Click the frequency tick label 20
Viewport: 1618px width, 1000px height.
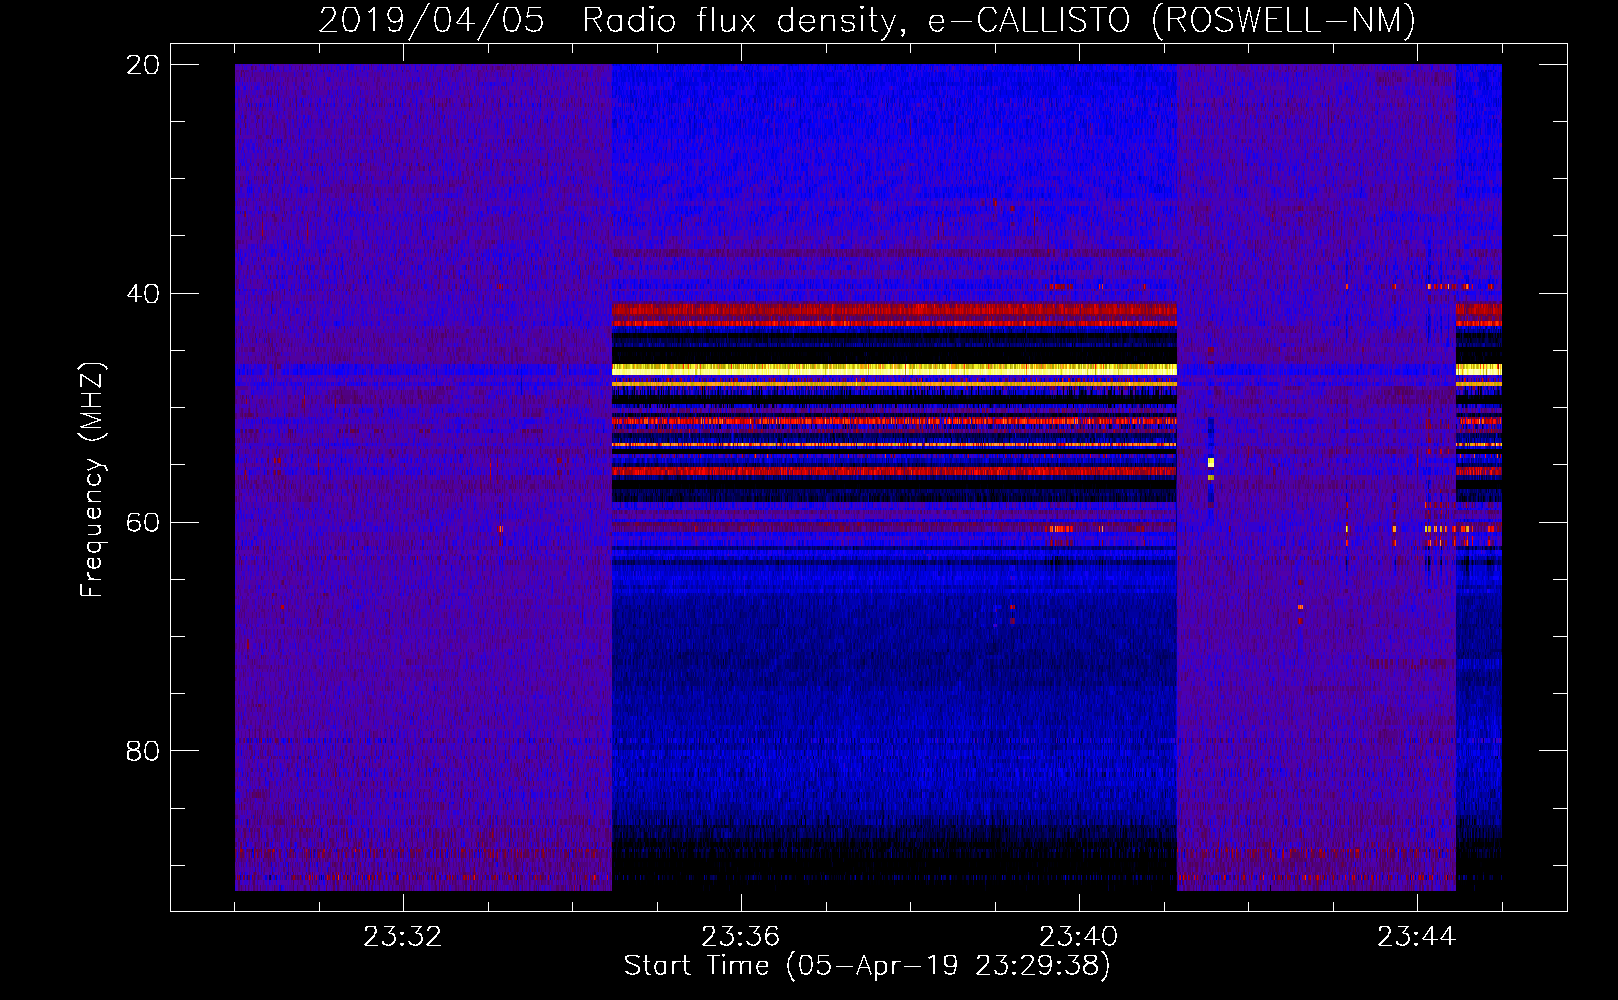coord(142,65)
